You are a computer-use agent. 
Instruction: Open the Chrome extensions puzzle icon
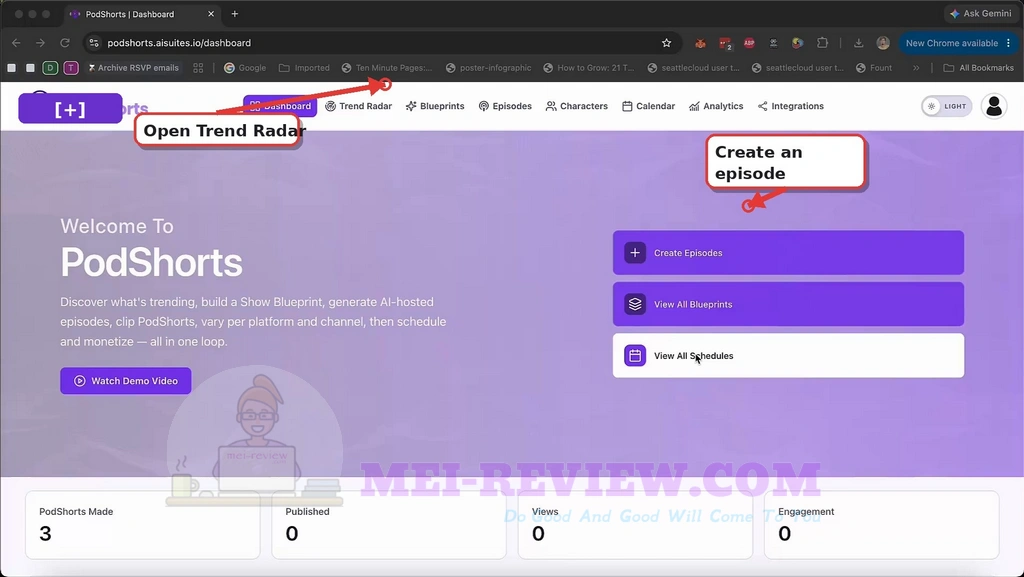click(x=822, y=43)
